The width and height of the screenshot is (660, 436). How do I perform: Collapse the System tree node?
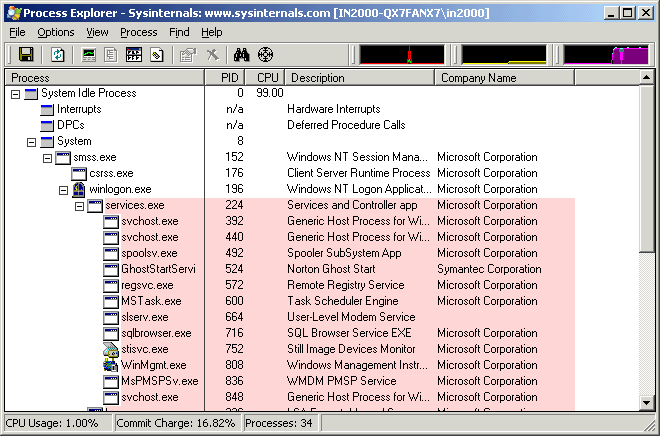pos(32,142)
